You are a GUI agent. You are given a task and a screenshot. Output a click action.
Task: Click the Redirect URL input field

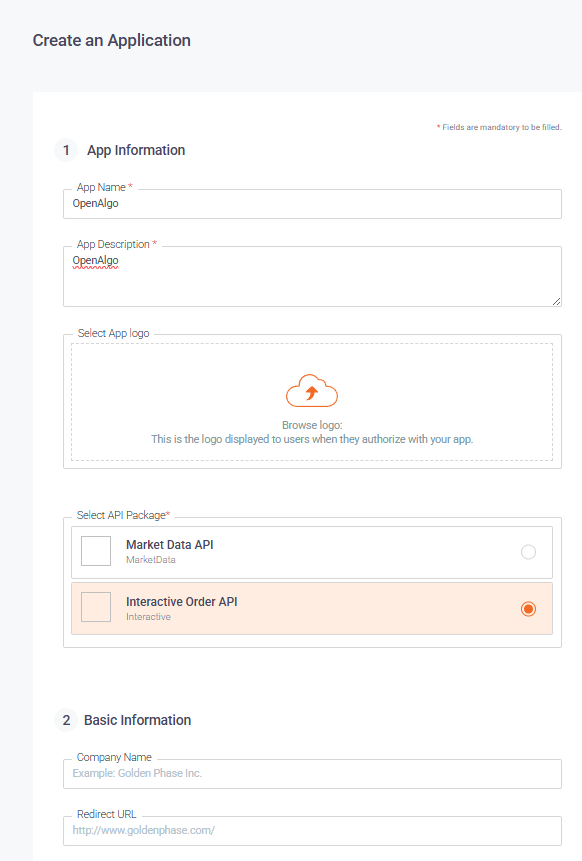(312, 831)
